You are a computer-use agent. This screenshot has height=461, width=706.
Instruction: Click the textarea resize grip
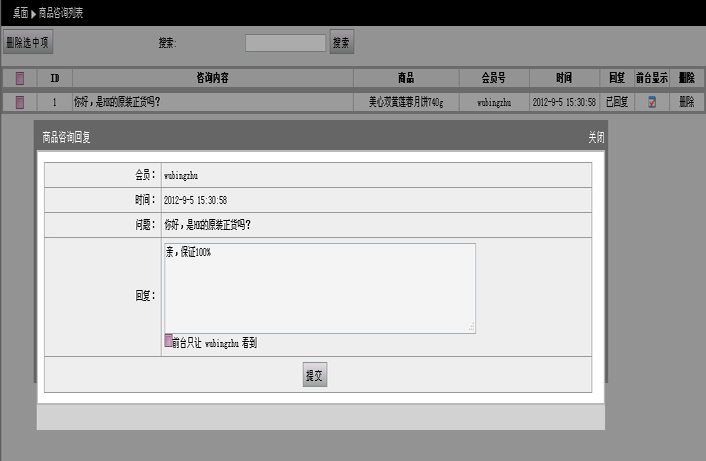471,328
